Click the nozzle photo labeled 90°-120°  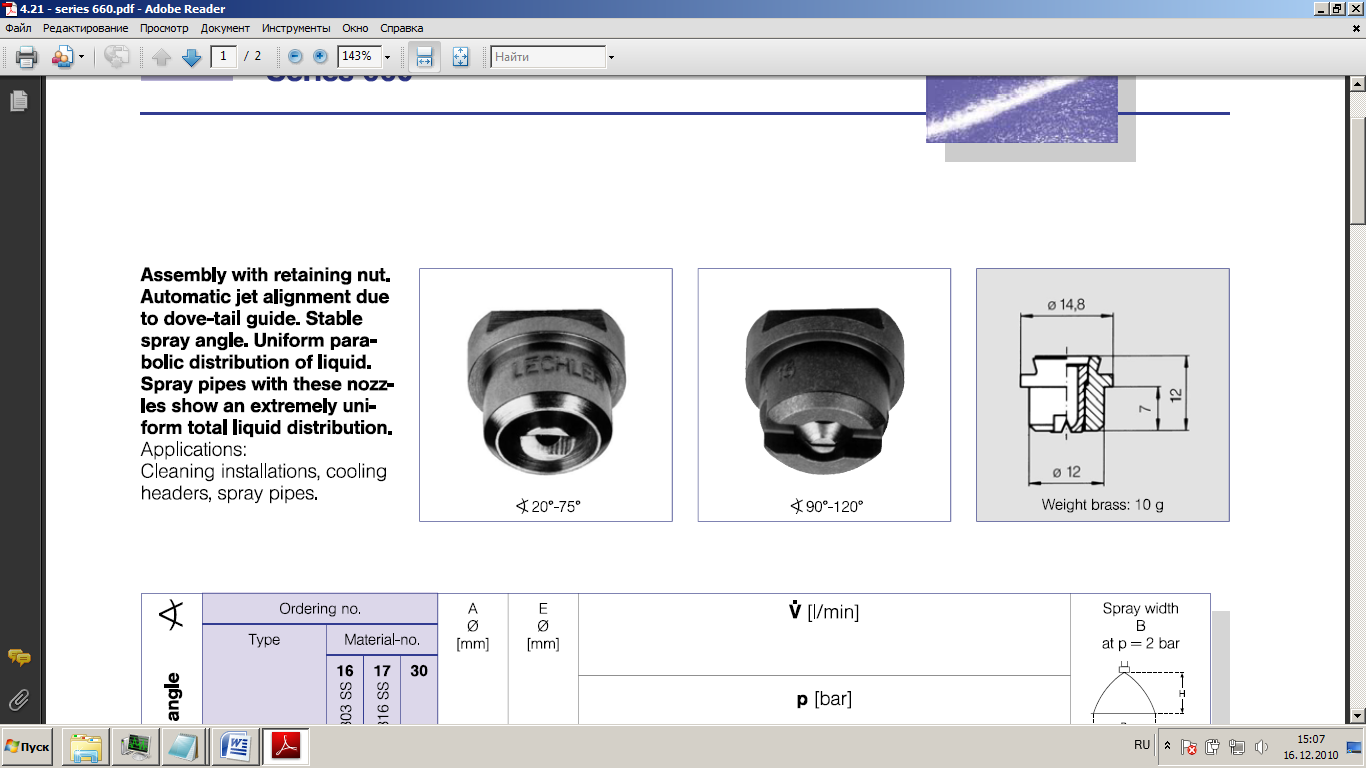click(824, 394)
